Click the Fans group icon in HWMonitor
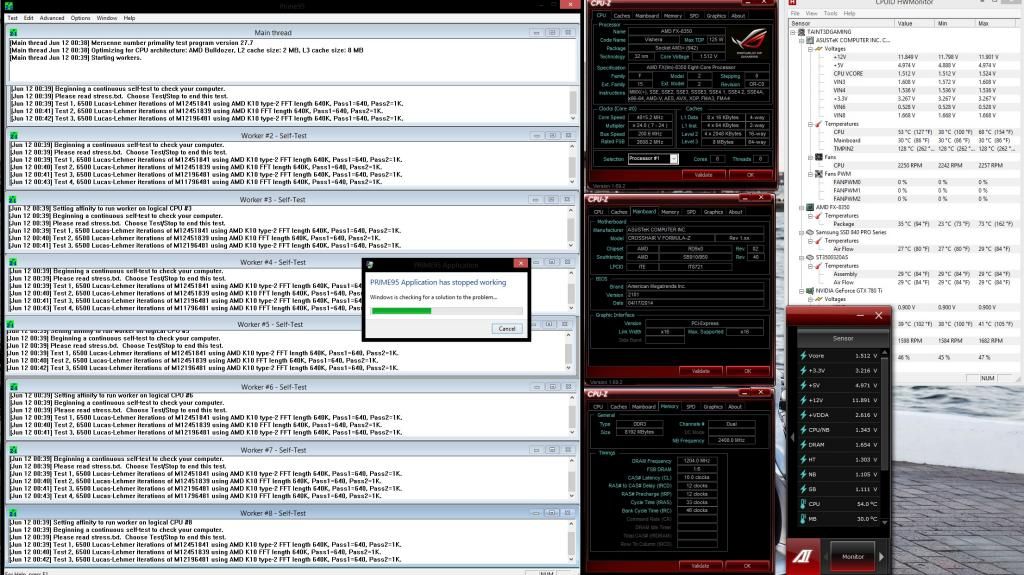This screenshot has height=575, width=1024. 818,157
